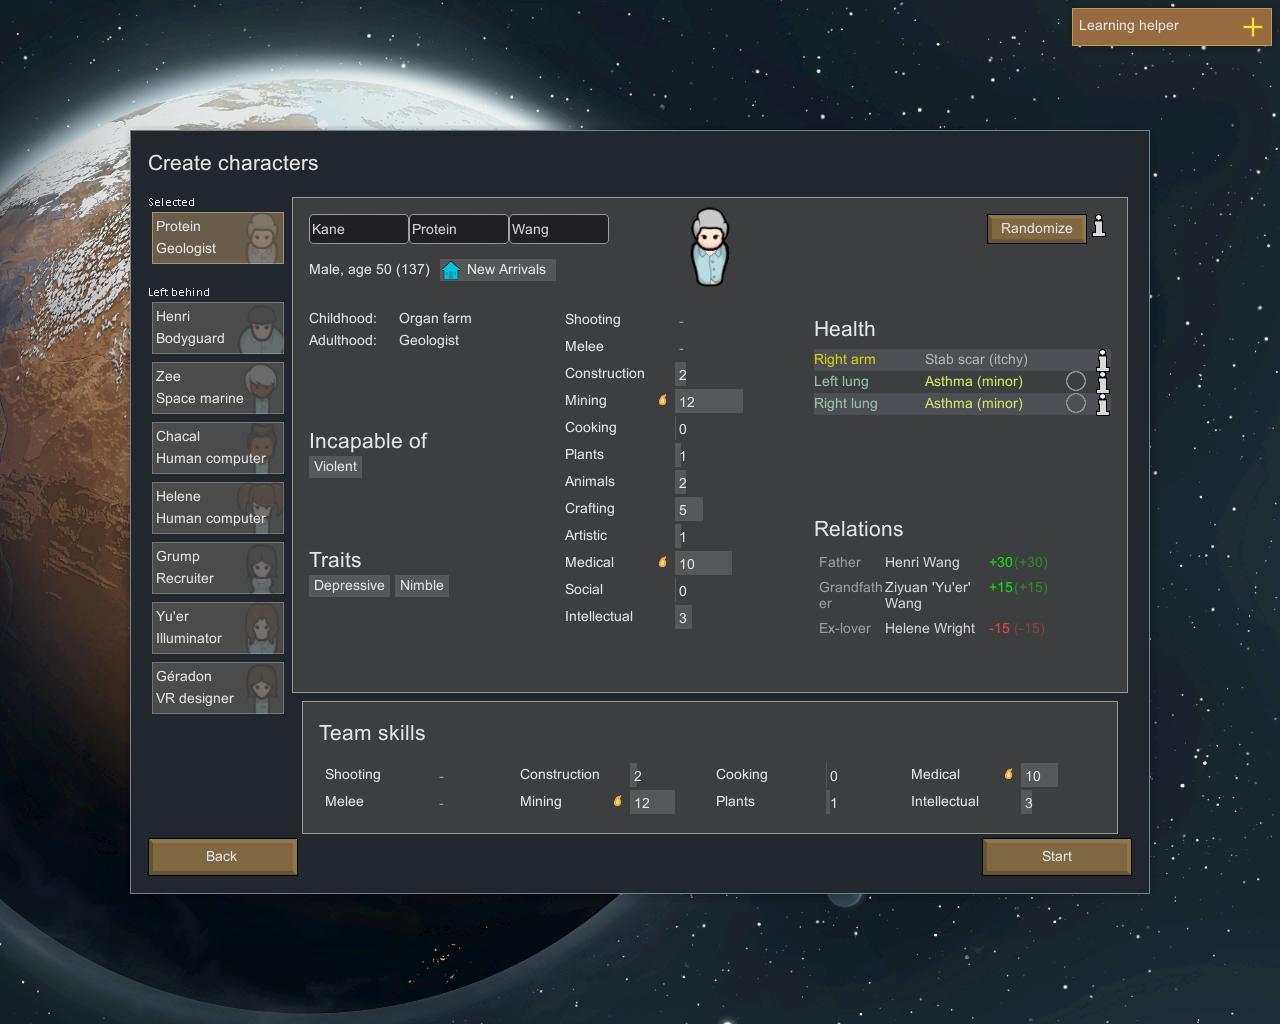Open the Learning helper panel
1280x1024 pixels.
pos(1171,27)
